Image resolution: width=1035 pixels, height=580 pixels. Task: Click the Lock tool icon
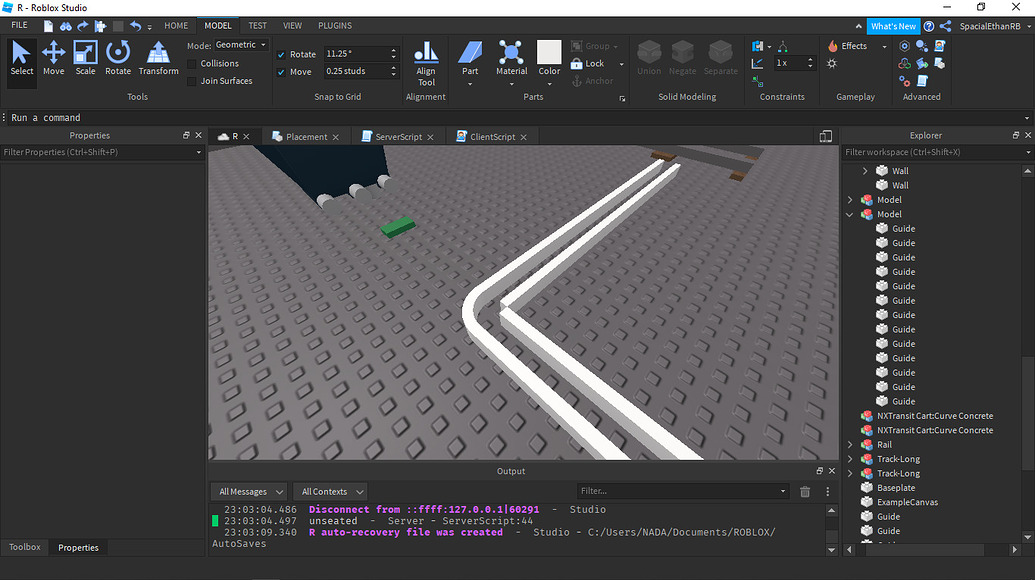576,63
